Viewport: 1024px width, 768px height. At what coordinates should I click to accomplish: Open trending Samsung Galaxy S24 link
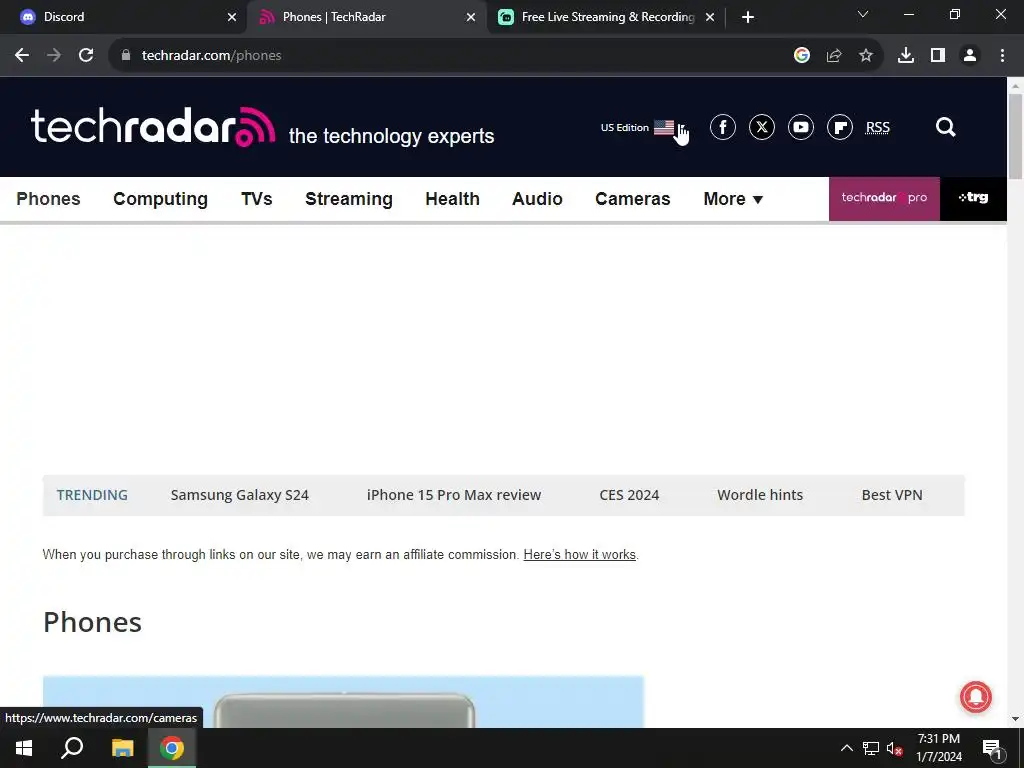point(240,495)
